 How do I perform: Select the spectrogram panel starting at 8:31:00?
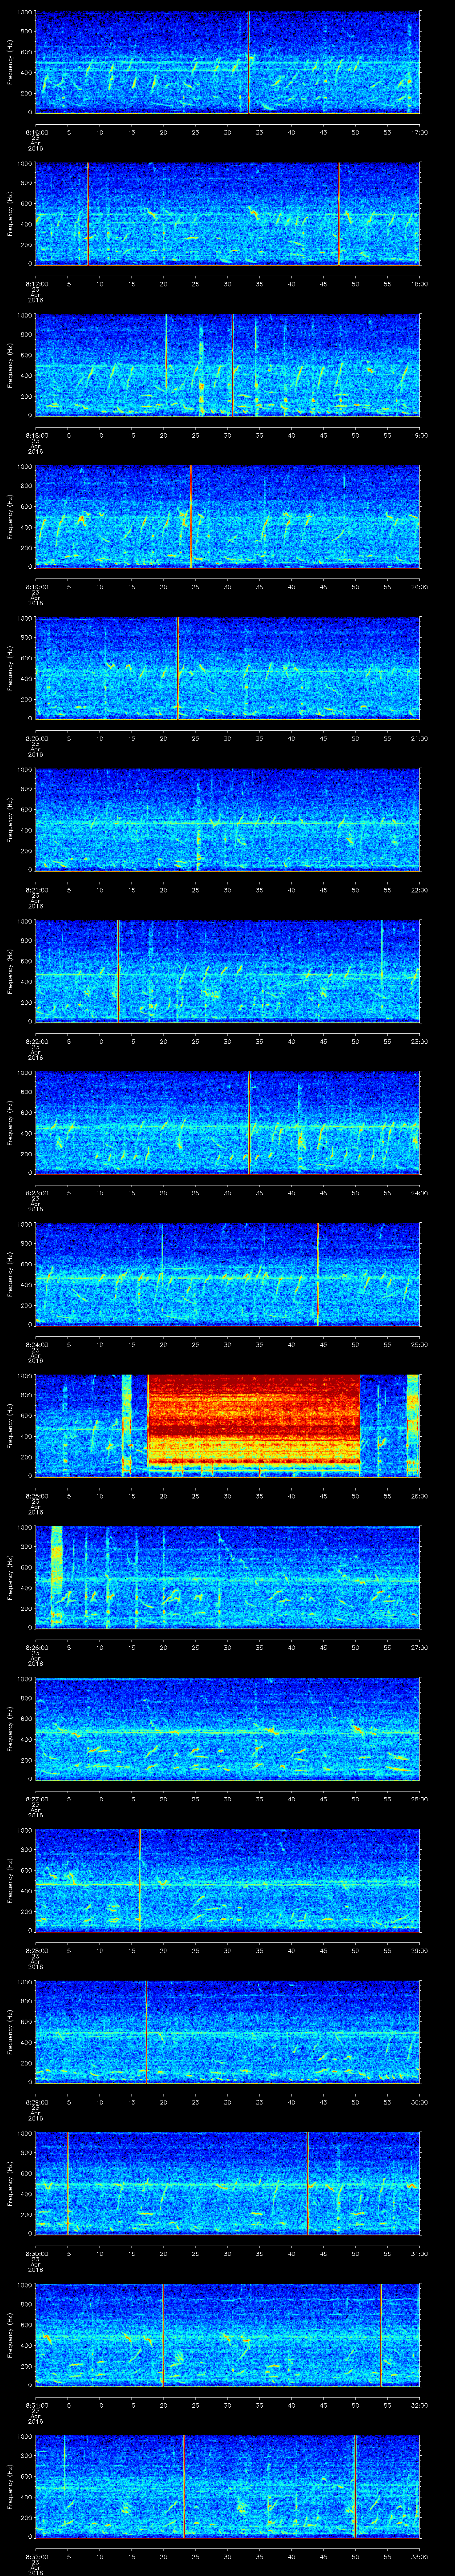tap(227, 2335)
